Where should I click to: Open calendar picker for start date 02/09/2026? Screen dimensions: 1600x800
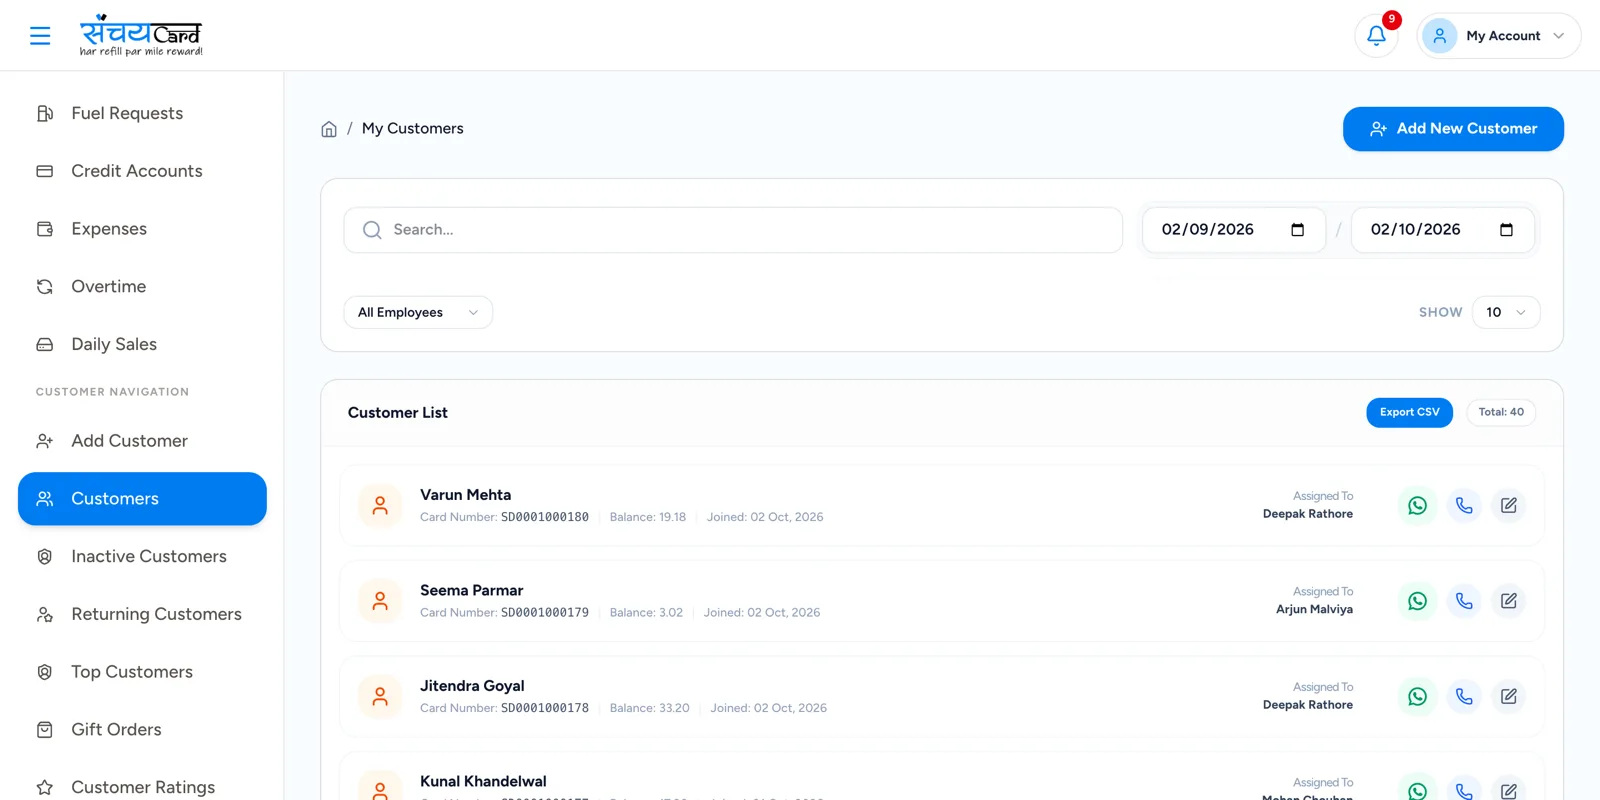1298,230
